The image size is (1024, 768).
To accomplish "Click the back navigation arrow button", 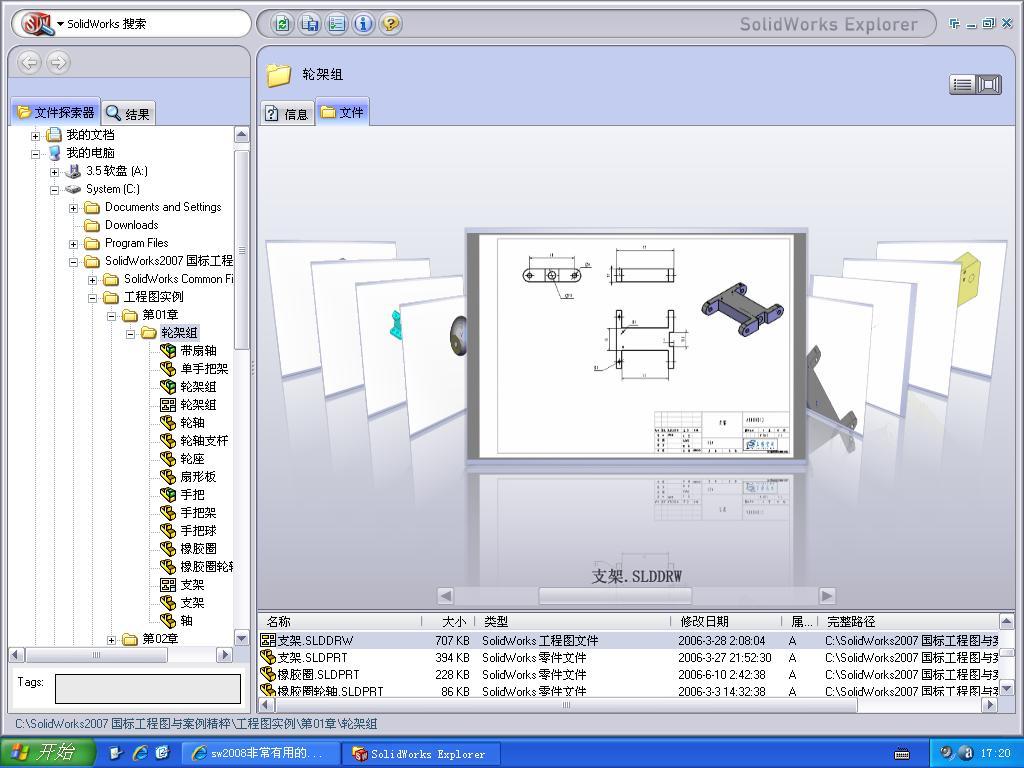I will (x=29, y=62).
